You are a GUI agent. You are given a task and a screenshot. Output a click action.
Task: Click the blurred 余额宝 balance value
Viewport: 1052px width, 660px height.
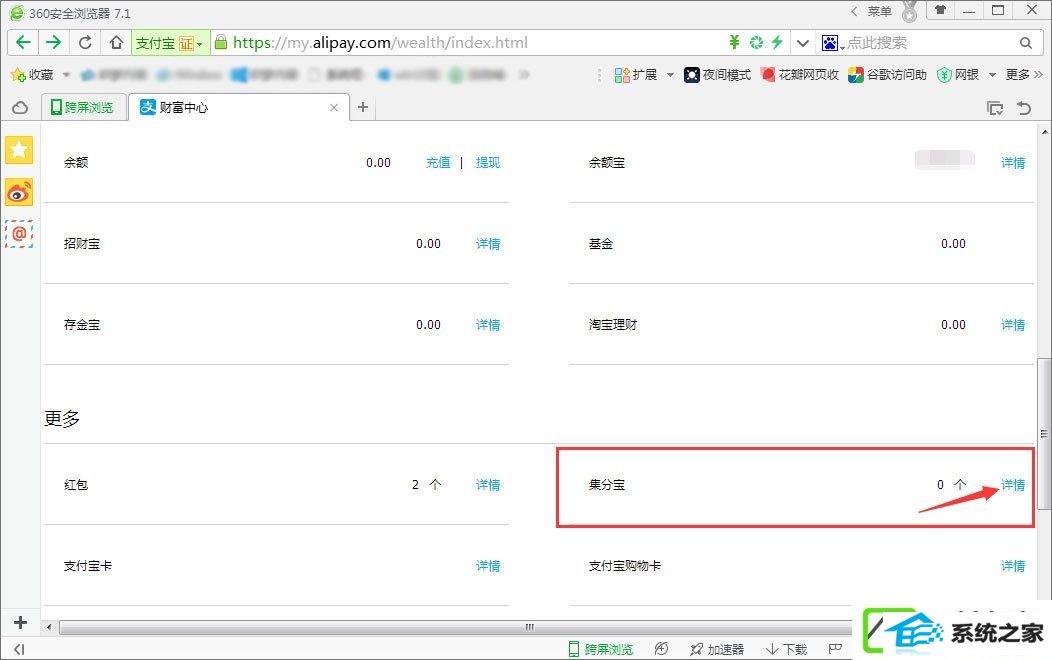click(945, 160)
